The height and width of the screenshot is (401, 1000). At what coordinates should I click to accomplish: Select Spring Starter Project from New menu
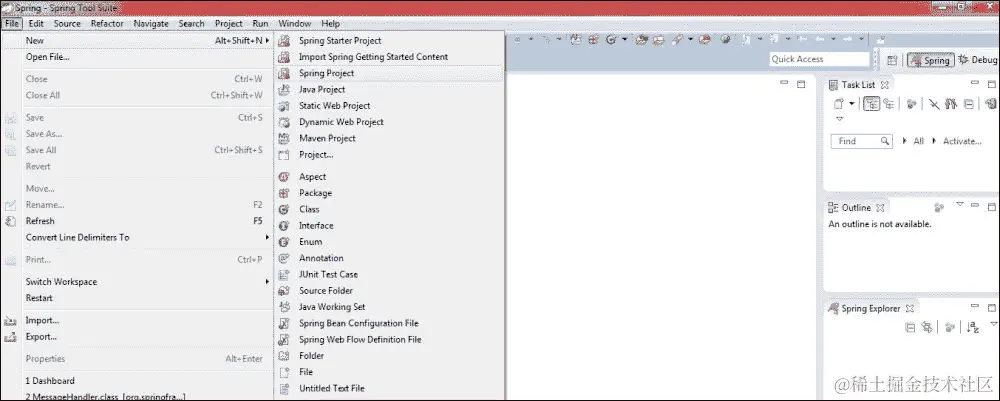click(390, 41)
